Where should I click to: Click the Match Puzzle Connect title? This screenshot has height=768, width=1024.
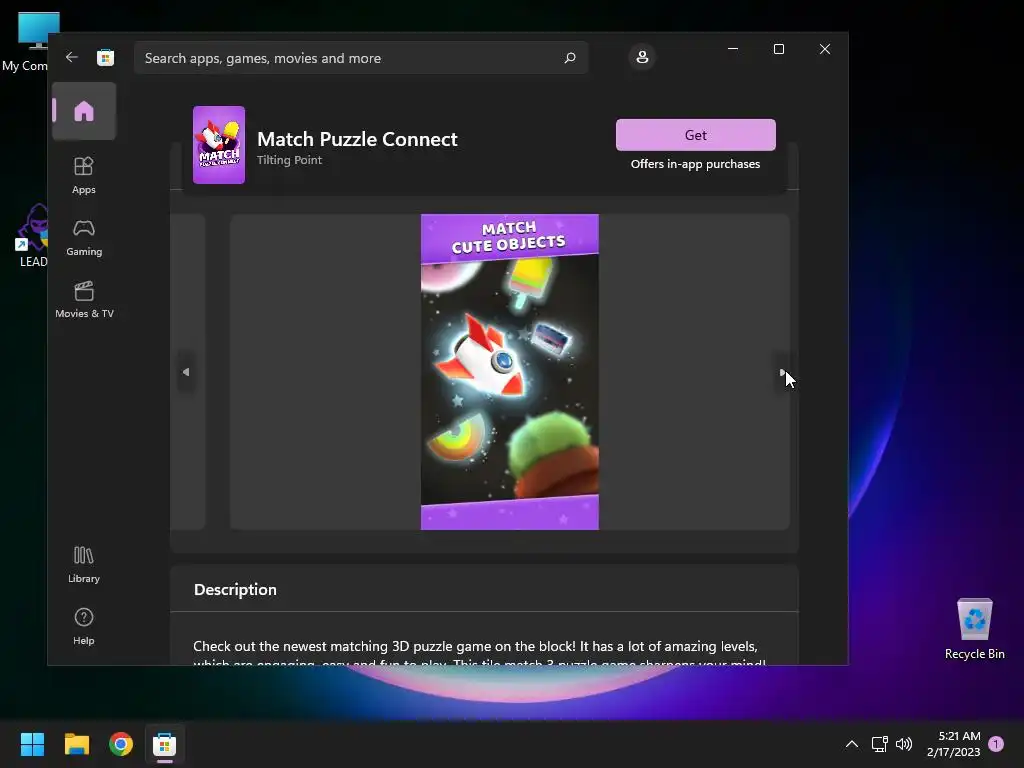click(x=357, y=139)
